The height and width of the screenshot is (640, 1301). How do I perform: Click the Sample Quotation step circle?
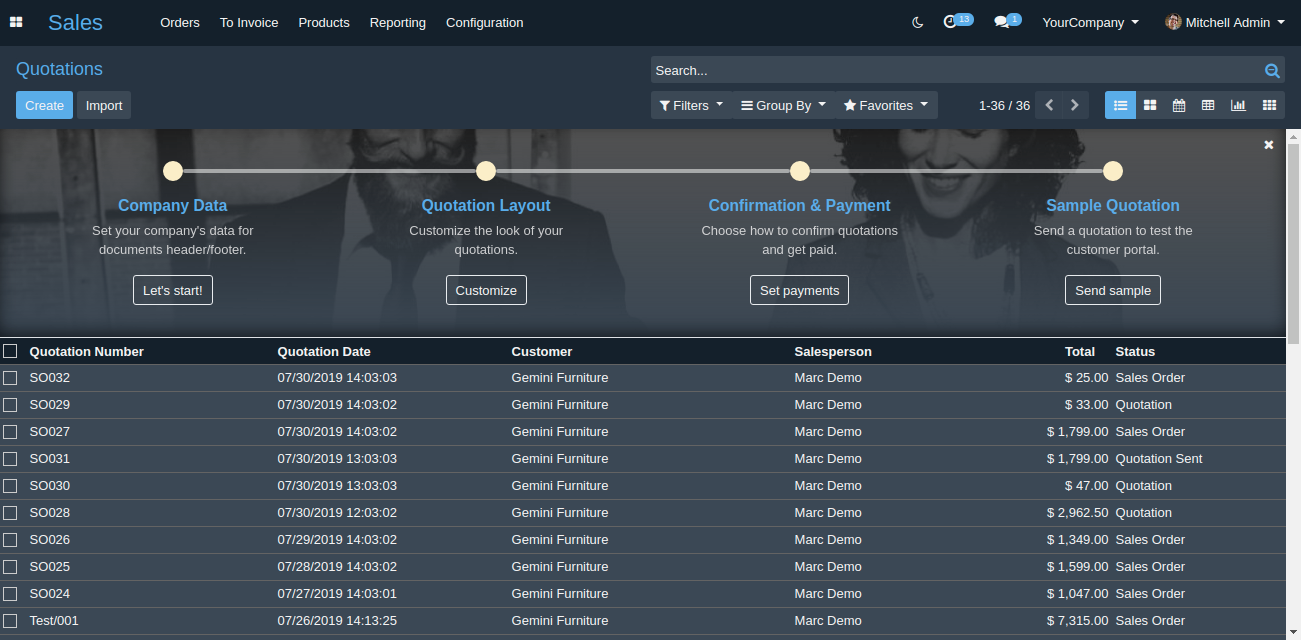pos(1113,171)
